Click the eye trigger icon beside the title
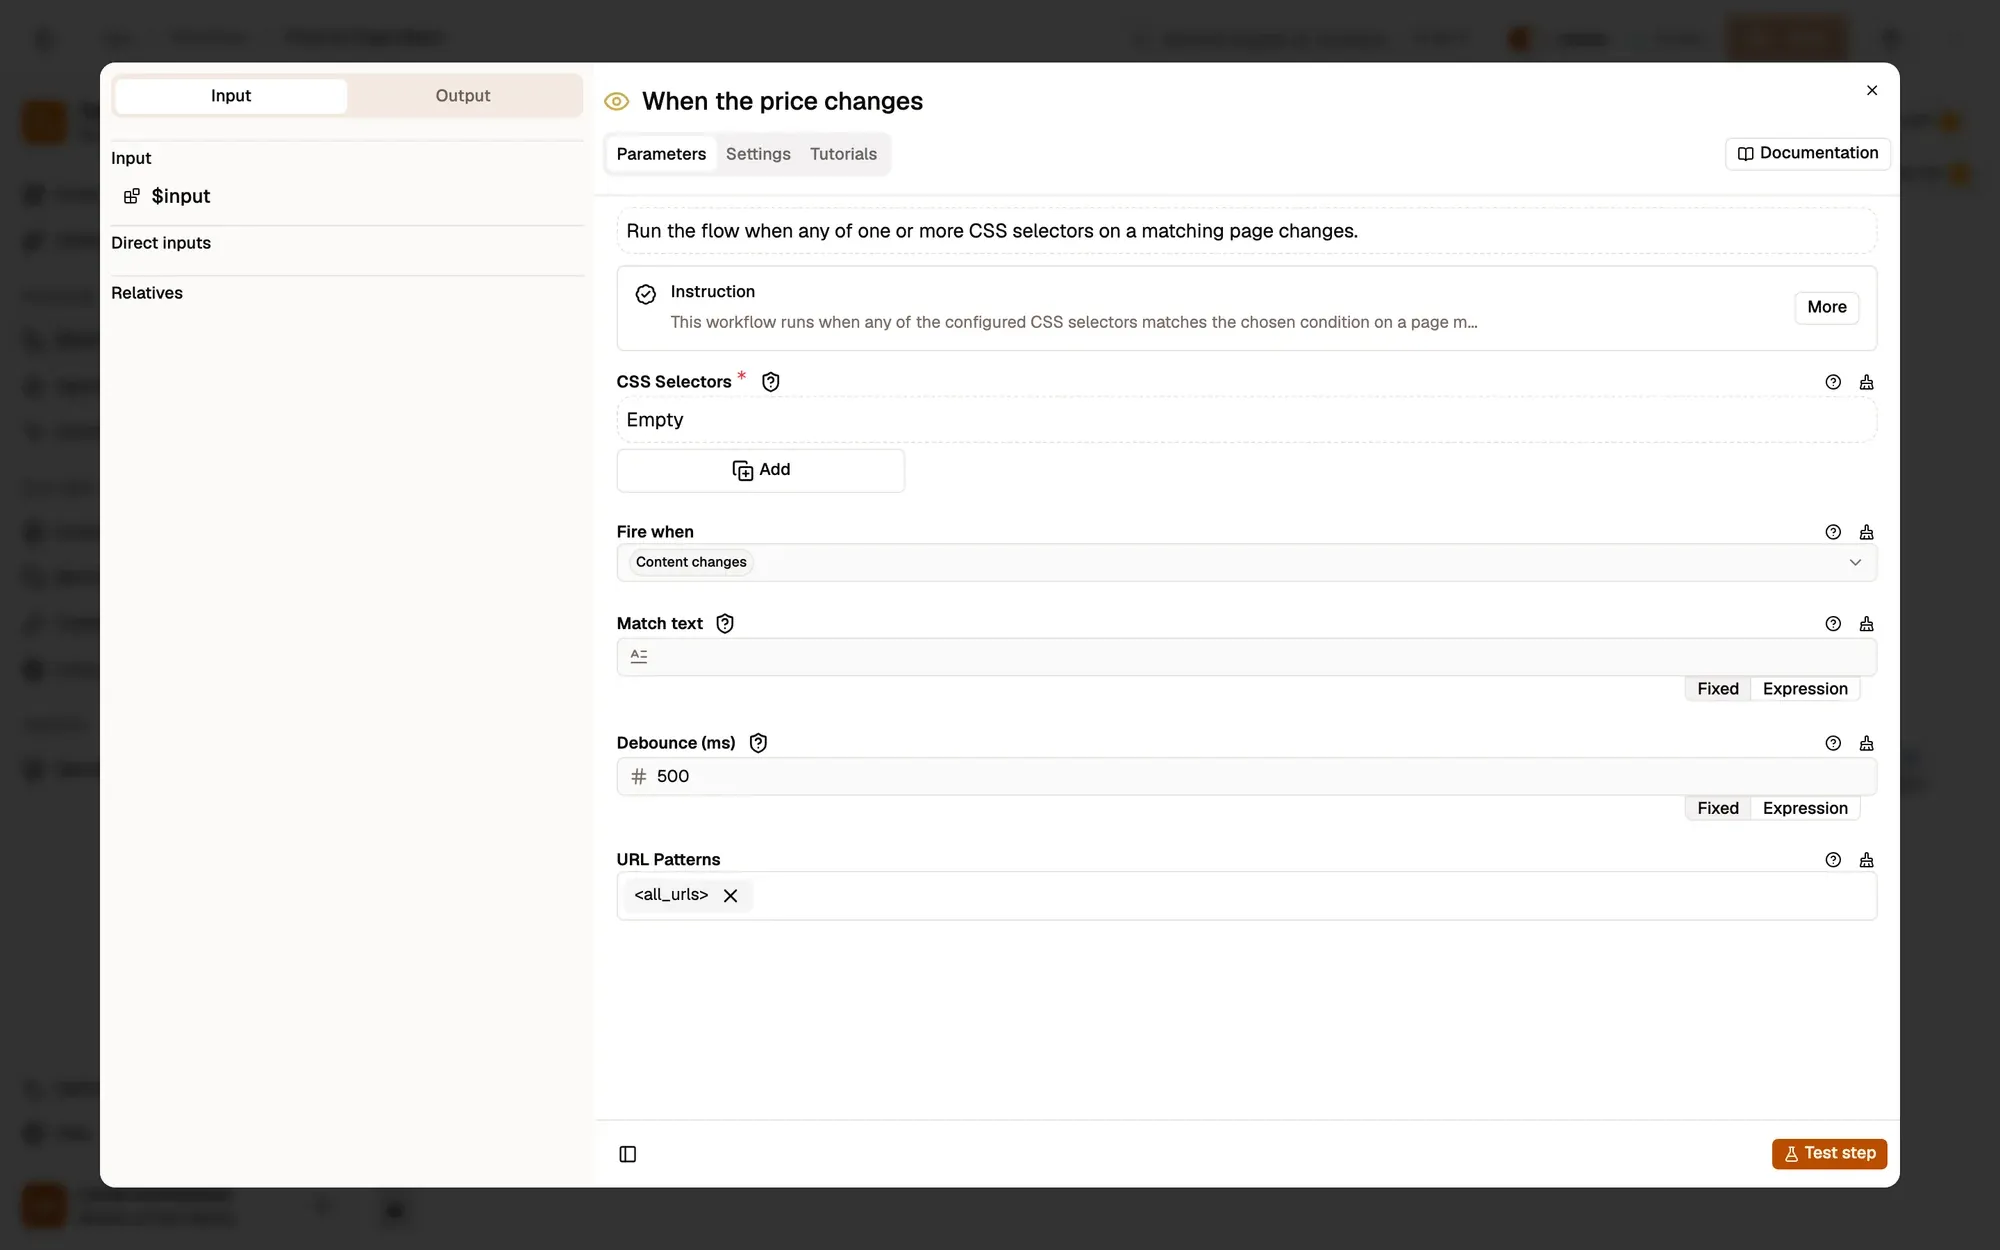2000x1250 pixels. (x=617, y=101)
